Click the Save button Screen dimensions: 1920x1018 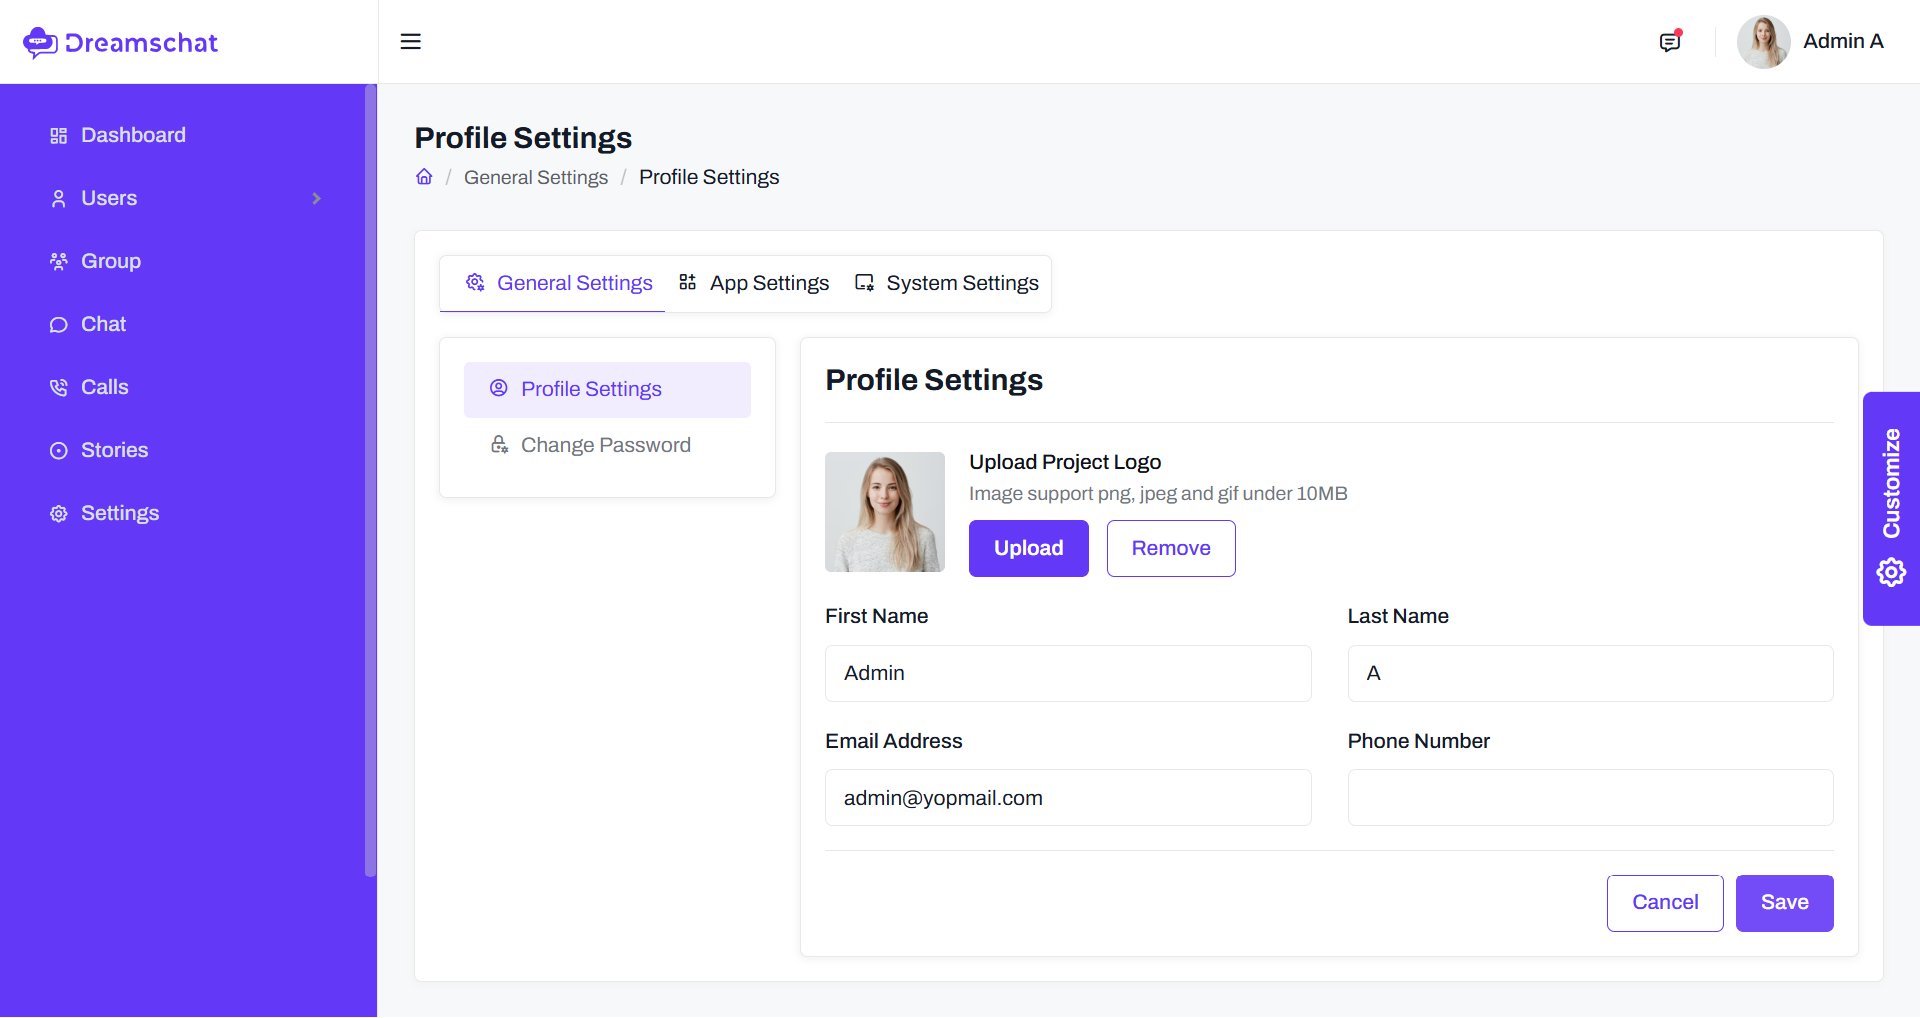pos(1785,903)
